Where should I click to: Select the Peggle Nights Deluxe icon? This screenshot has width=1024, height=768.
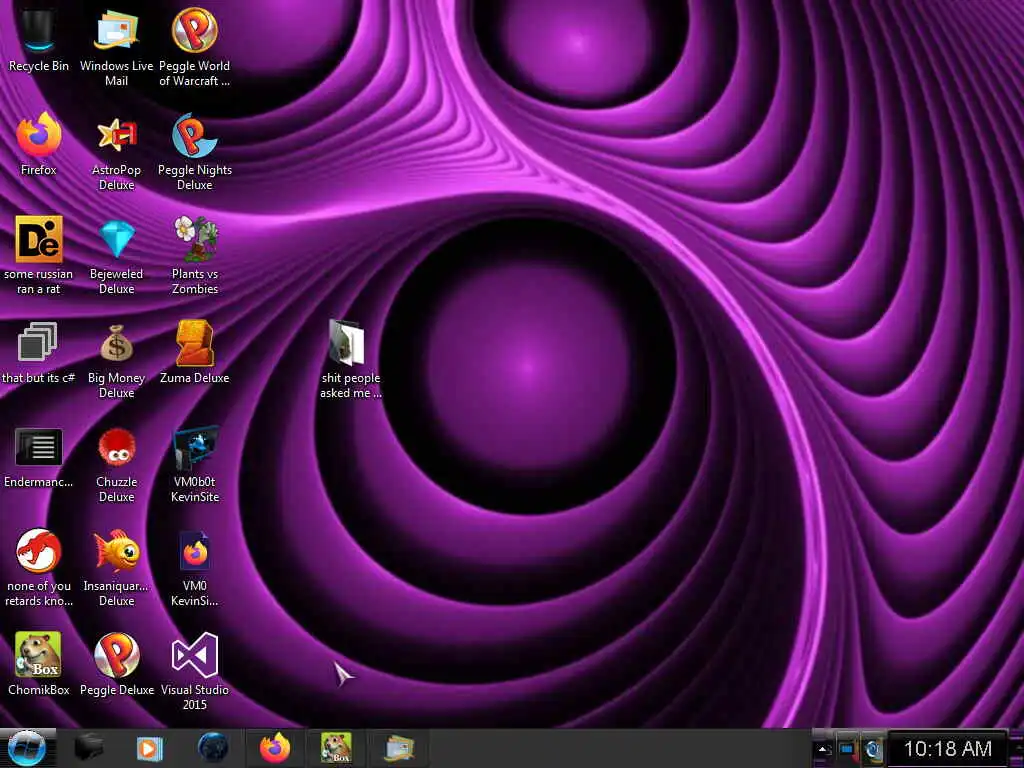point(195,152)
